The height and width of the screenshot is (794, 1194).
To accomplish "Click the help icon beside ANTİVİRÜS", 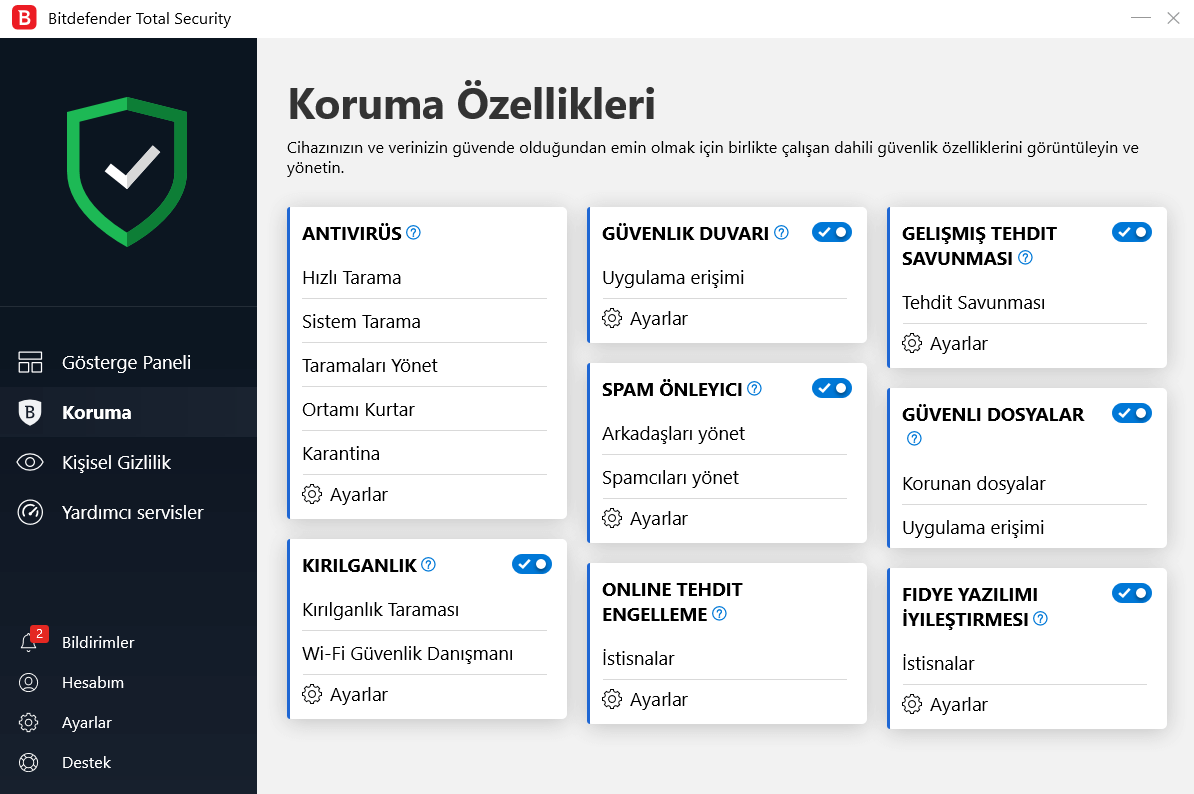I will [x=414, y=233].
